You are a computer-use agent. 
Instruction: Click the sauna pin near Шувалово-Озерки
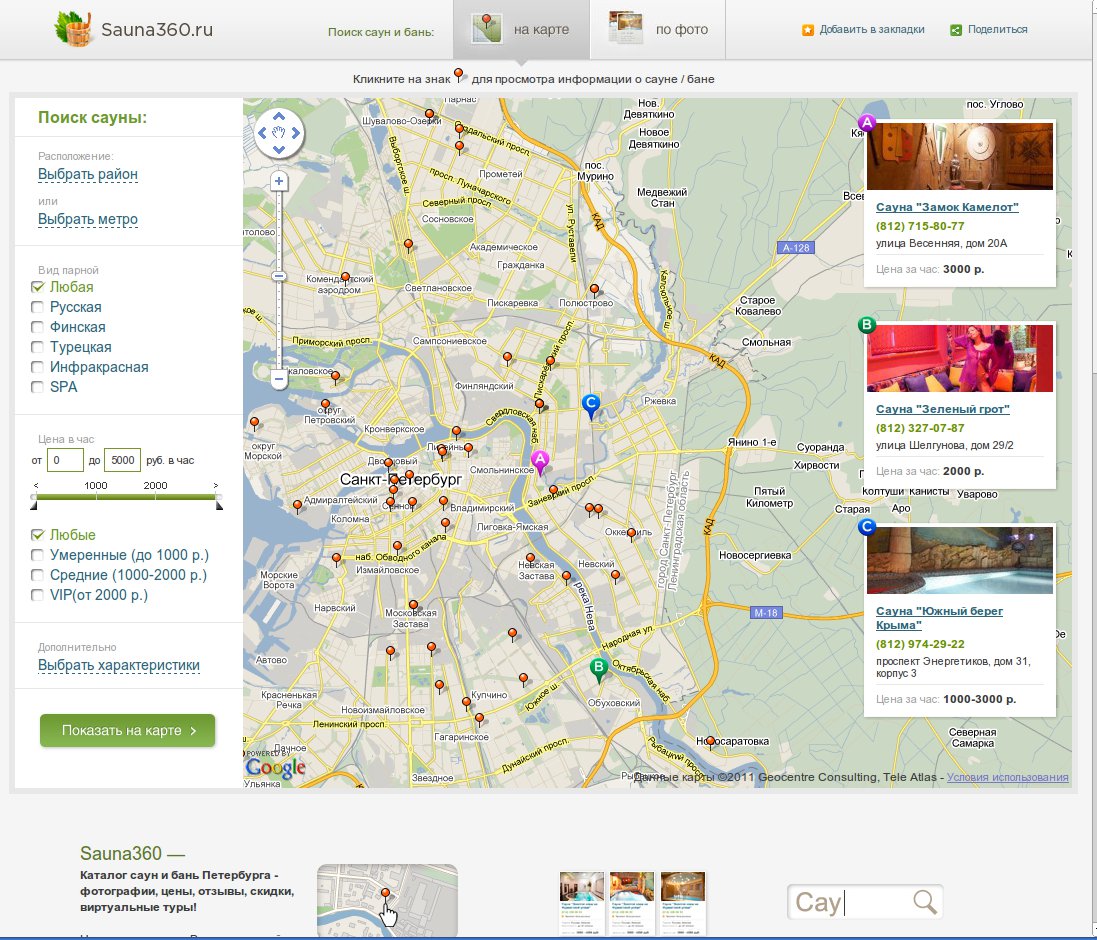[x=430, y=115]
